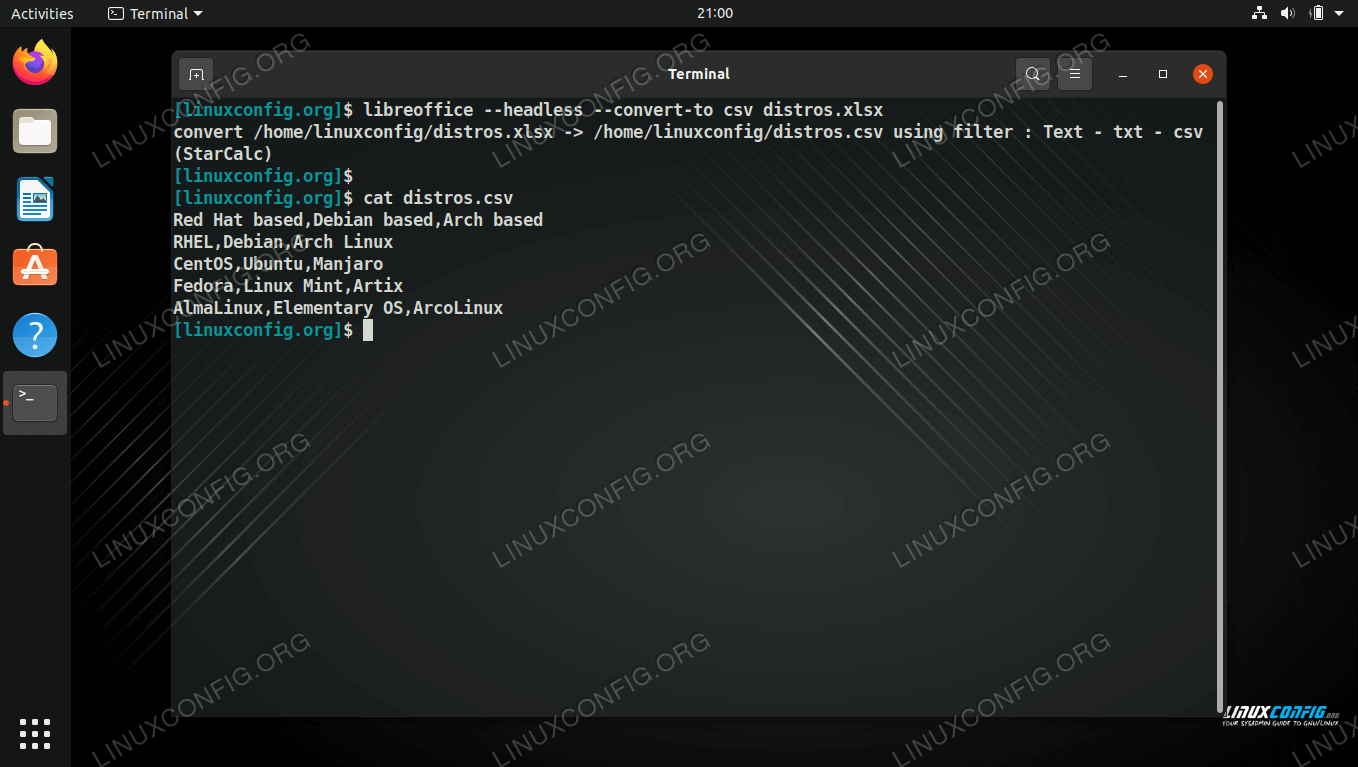The width and height of the screenshot is (1358, 767).
Task: Open a new terminal tab
Action: click(196, 74)
